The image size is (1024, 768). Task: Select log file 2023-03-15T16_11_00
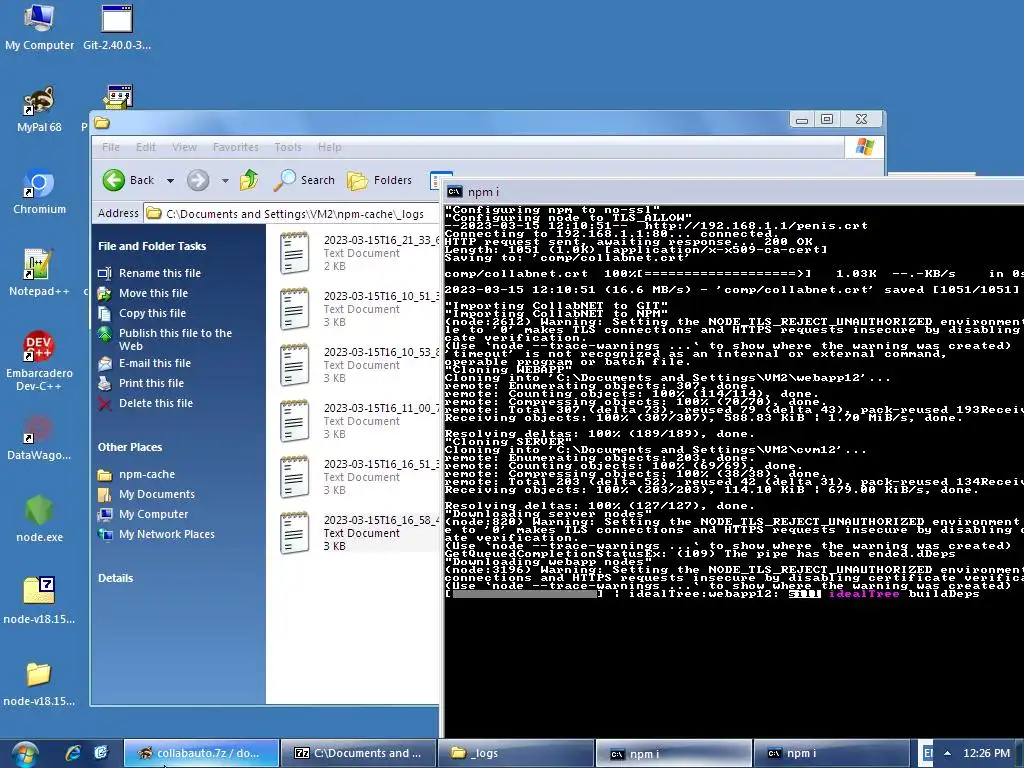(359, 421)
